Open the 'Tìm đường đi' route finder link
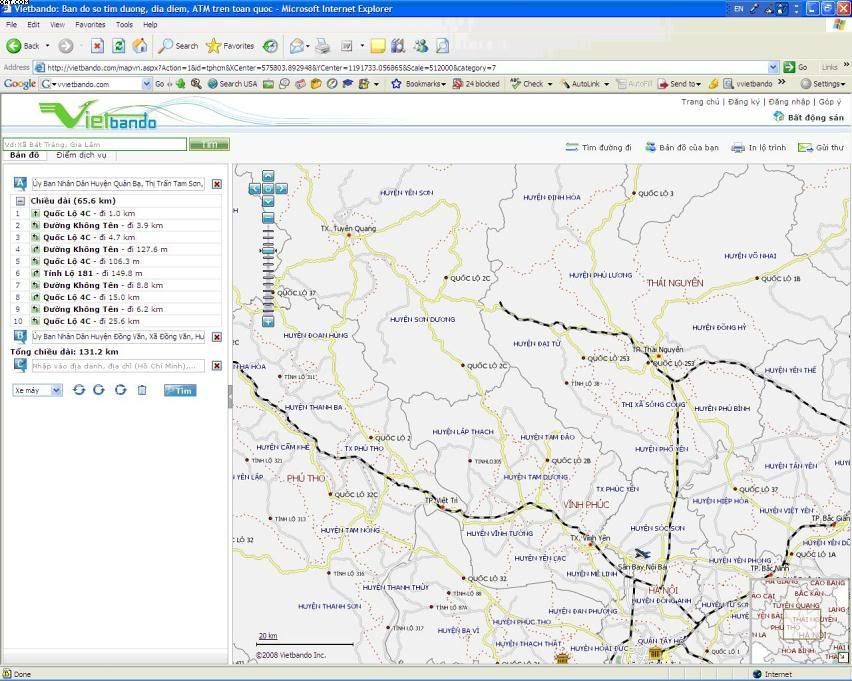The width and height of the screenshot is (852, 681). pyautogui.click(x=598, y=147)
